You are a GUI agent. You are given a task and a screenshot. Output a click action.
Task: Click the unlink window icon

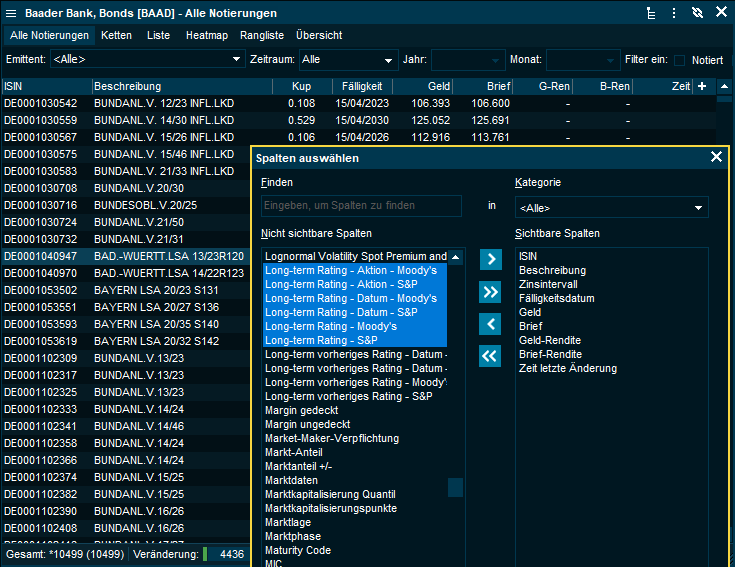tap(698, 13)
